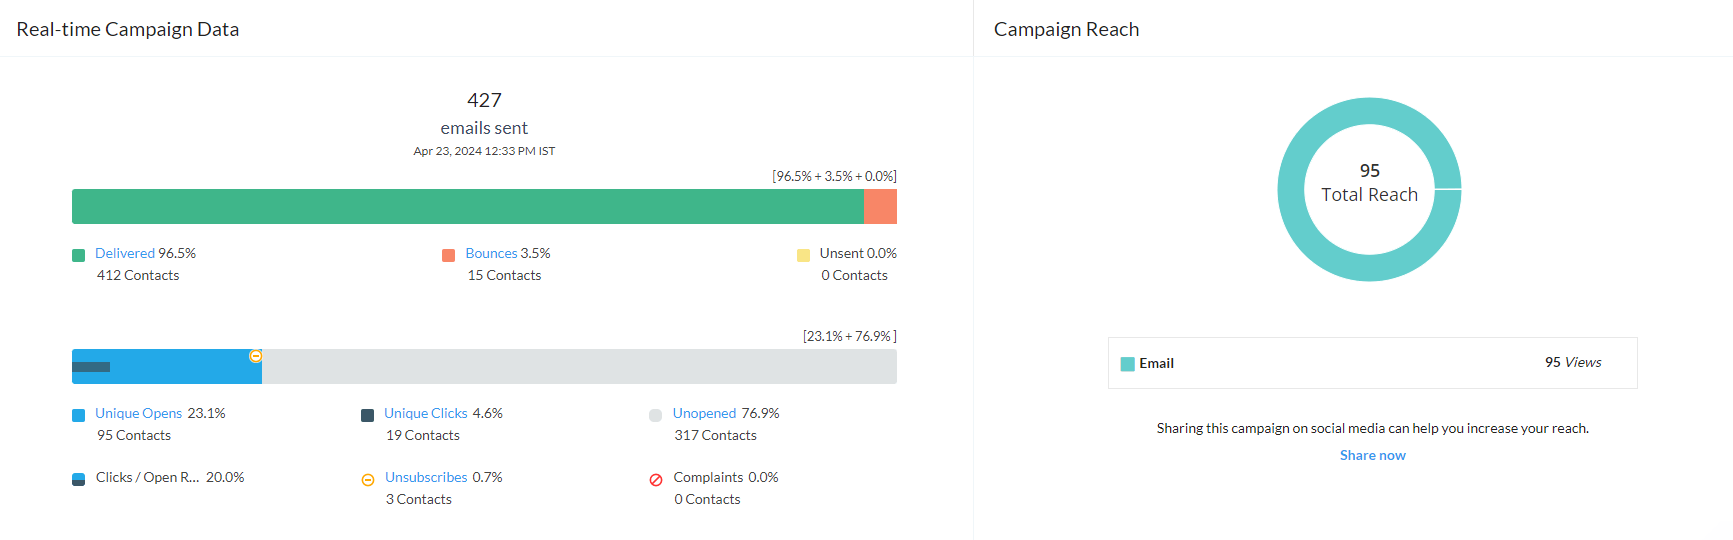The image size is (1733, 540).
Task: Click the unsubscribe marker on opens bar
Action: 255,356
